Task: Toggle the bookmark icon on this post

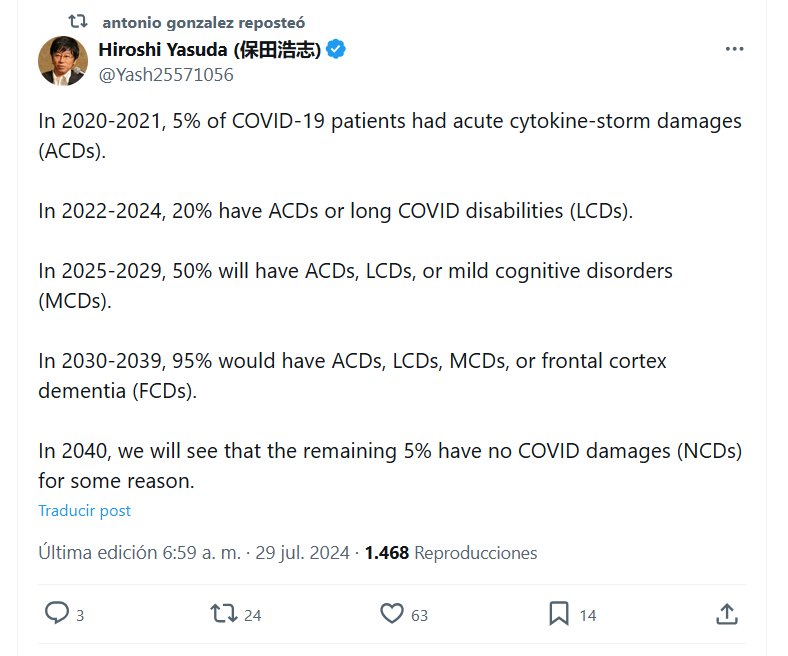Action: (x=560, y=613)
